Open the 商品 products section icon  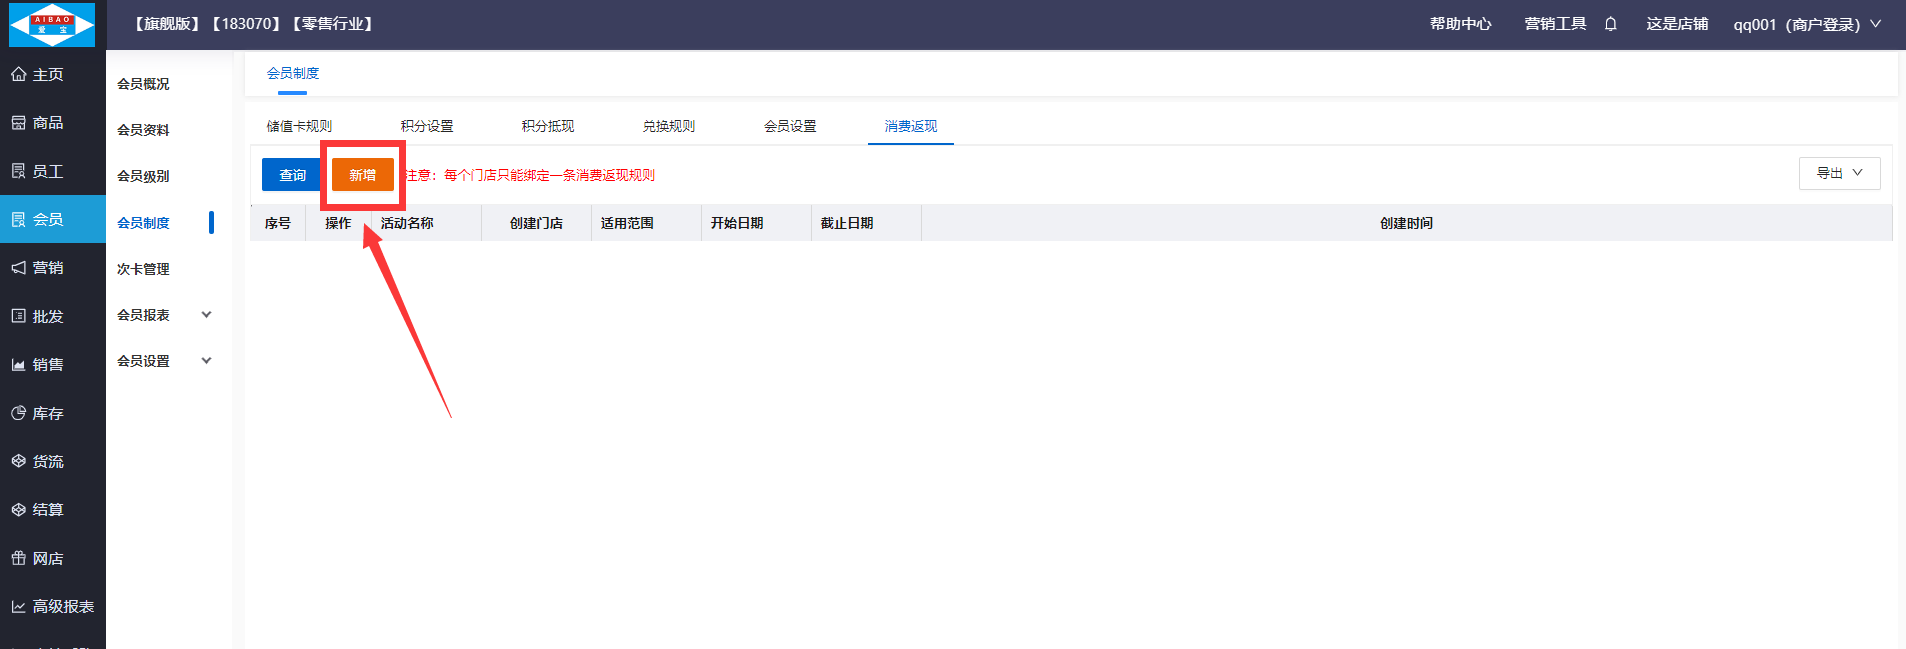tap(18, 123)
